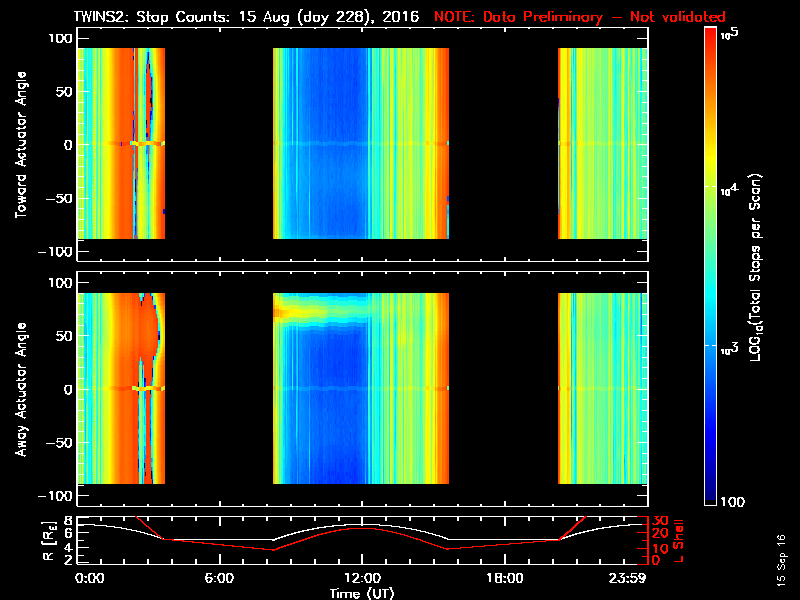Click the 12:00 time tick label

pos(362,579)
